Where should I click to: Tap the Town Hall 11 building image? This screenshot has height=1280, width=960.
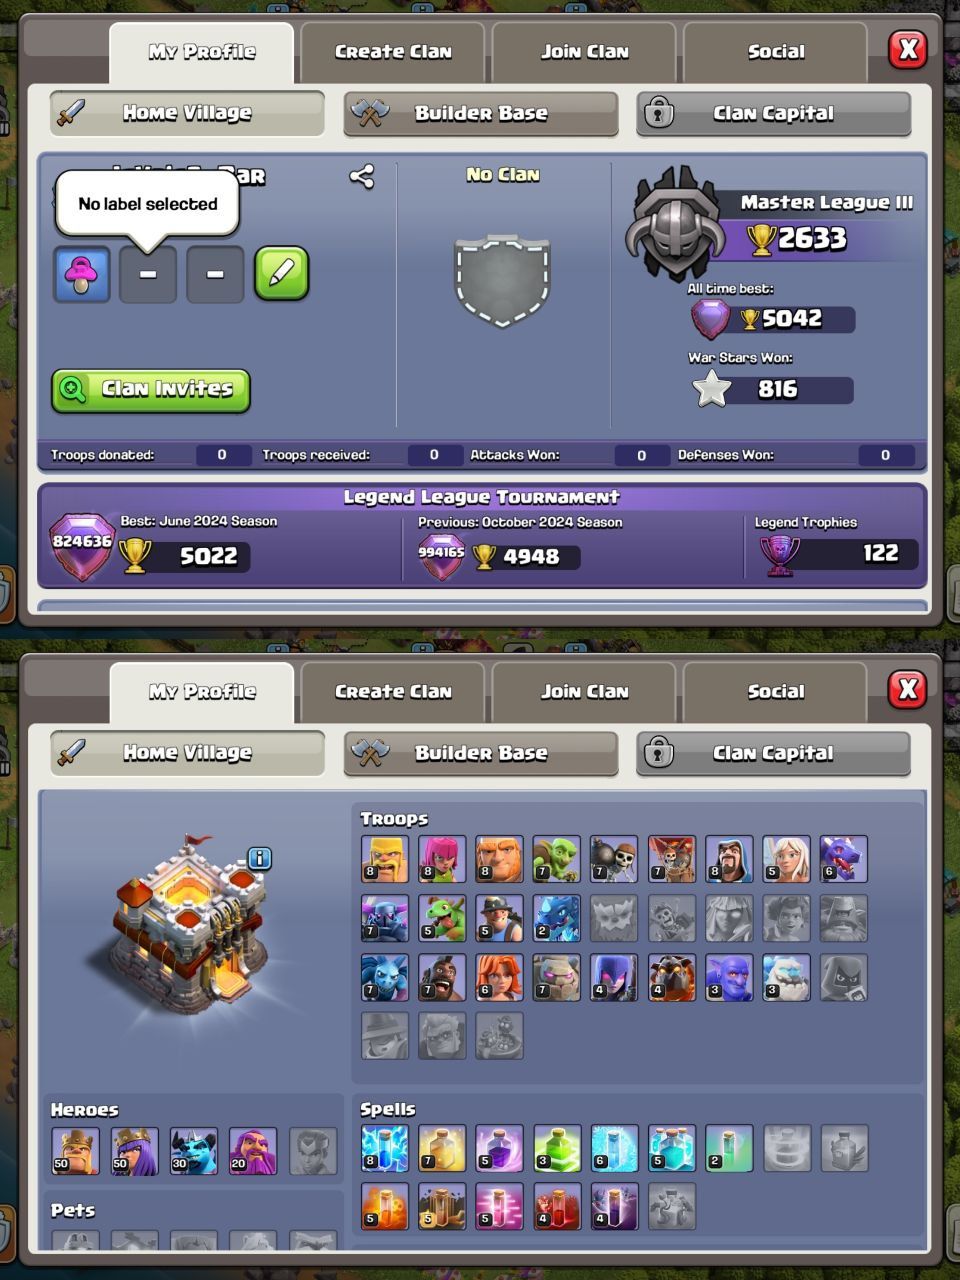coord(189,923)
